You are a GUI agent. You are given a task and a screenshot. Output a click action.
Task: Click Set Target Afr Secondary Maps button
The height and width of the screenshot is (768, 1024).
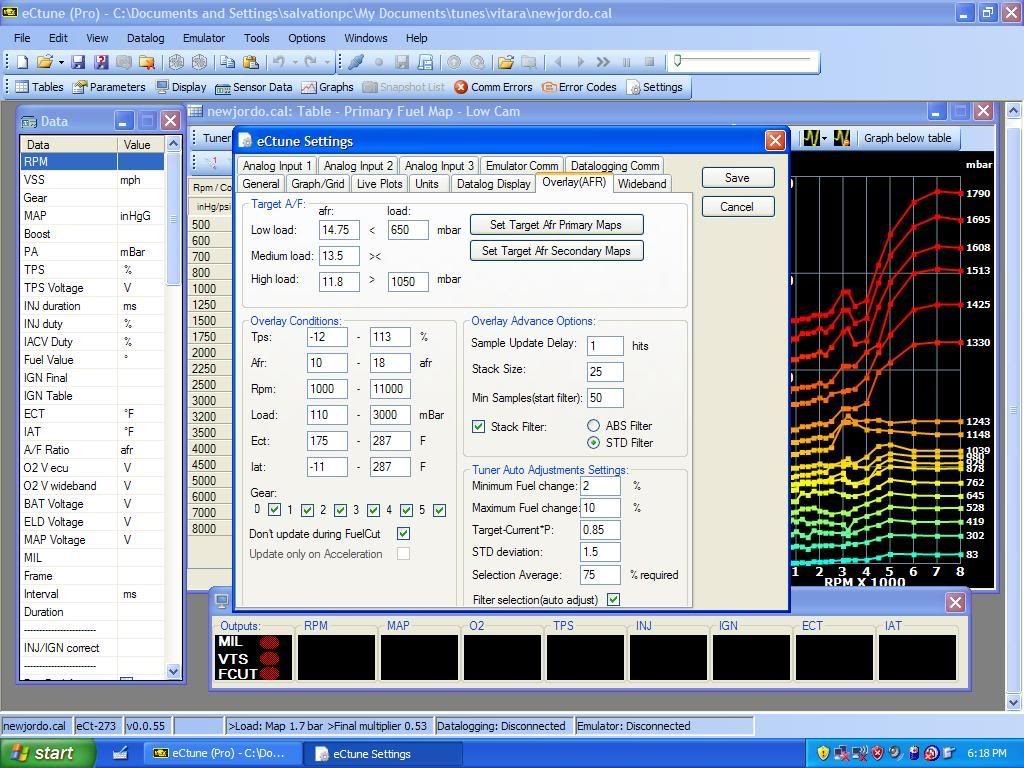coord(556,251)
